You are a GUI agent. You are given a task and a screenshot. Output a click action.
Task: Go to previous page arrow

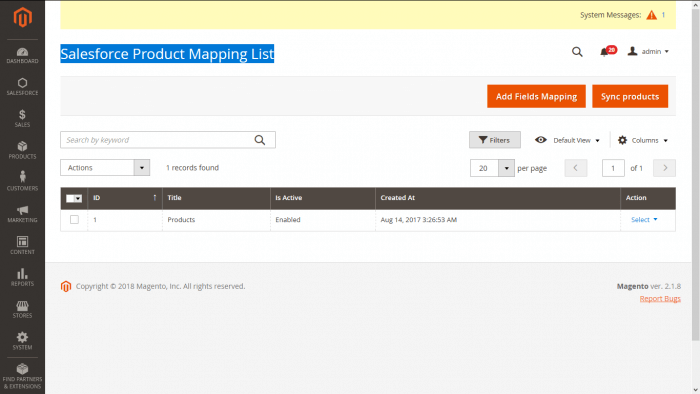tap(575, 168)
